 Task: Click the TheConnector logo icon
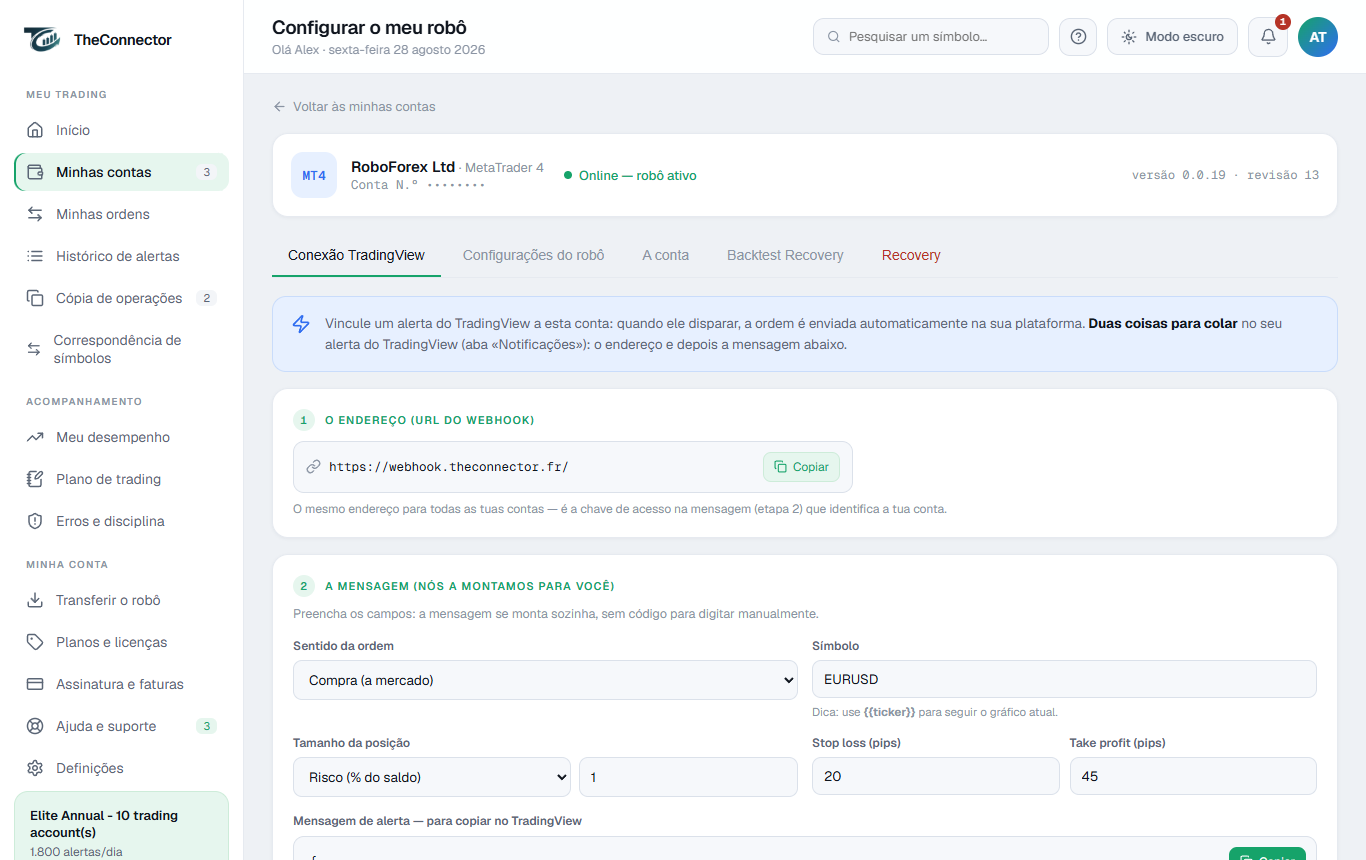43,40
